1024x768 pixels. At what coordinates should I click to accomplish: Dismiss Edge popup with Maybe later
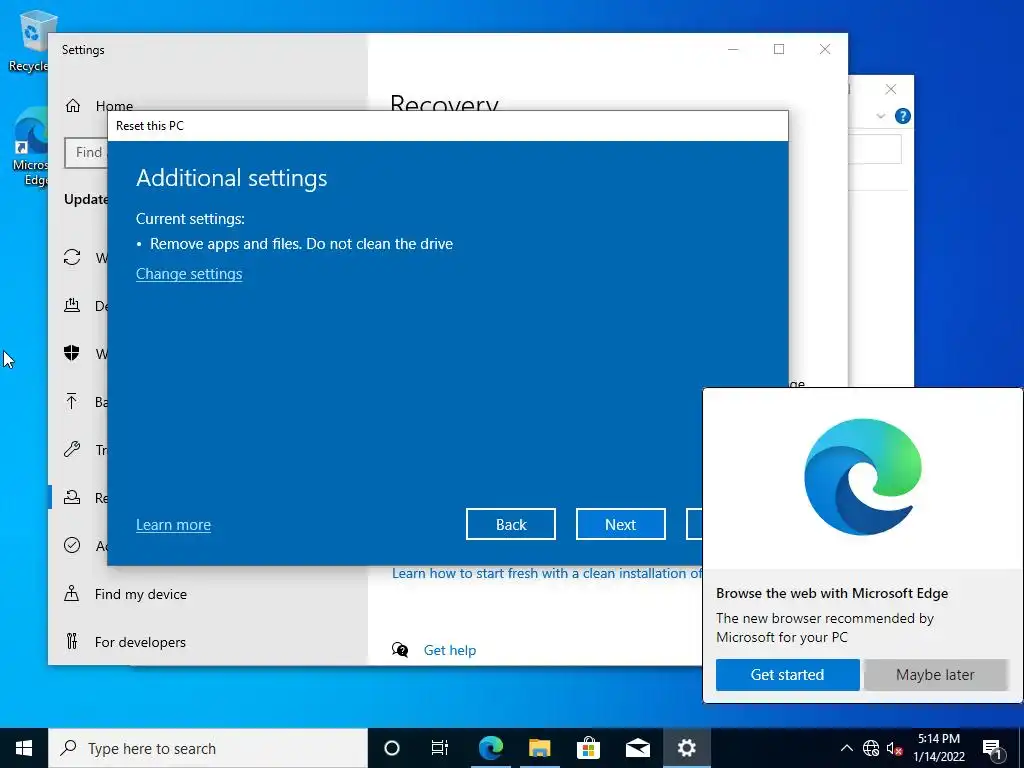935,675
